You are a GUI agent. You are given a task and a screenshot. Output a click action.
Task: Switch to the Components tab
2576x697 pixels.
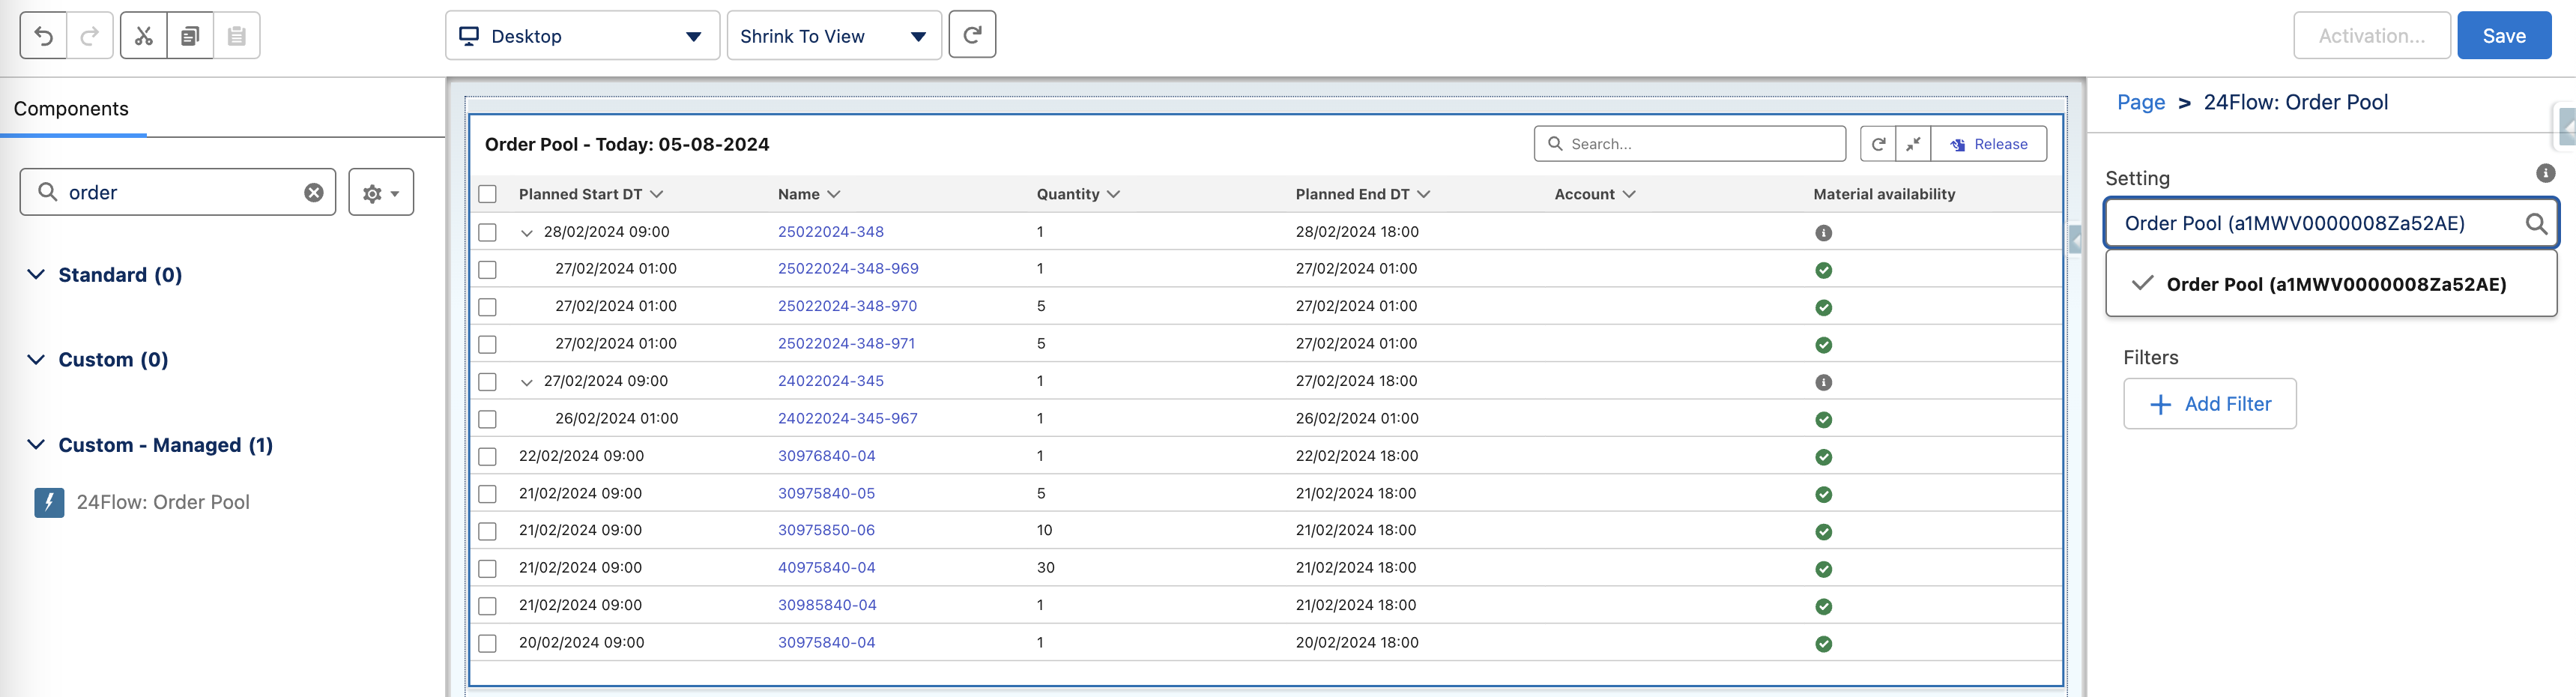(71, 109)
